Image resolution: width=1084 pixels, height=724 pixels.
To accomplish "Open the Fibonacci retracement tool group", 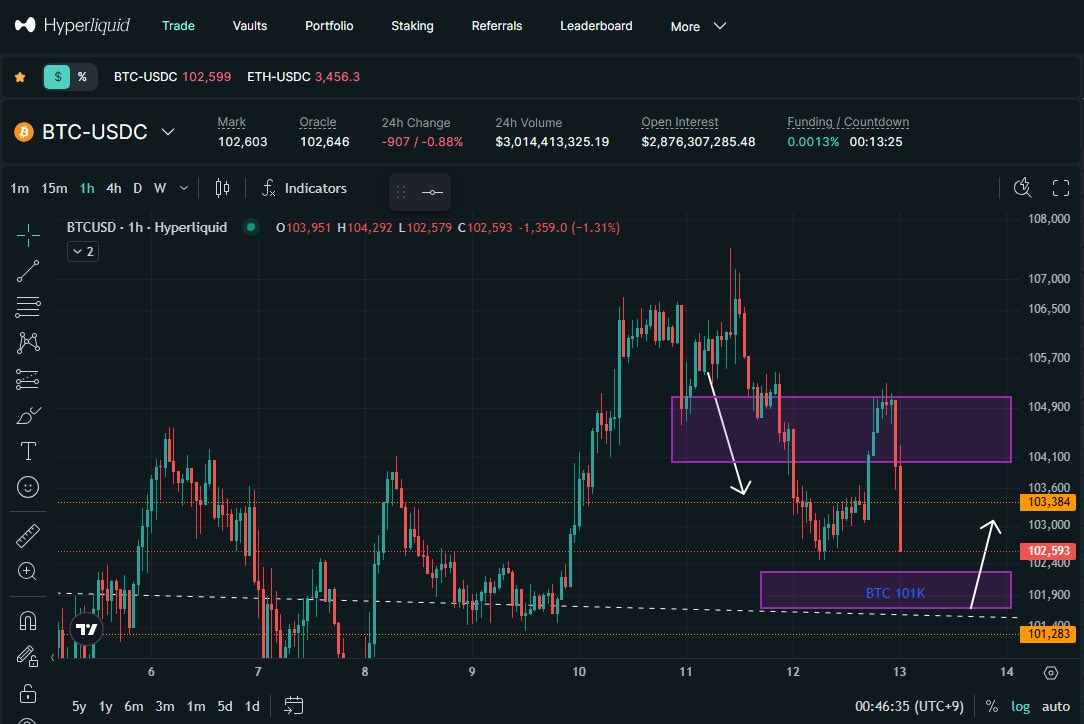I will point(28,306).
